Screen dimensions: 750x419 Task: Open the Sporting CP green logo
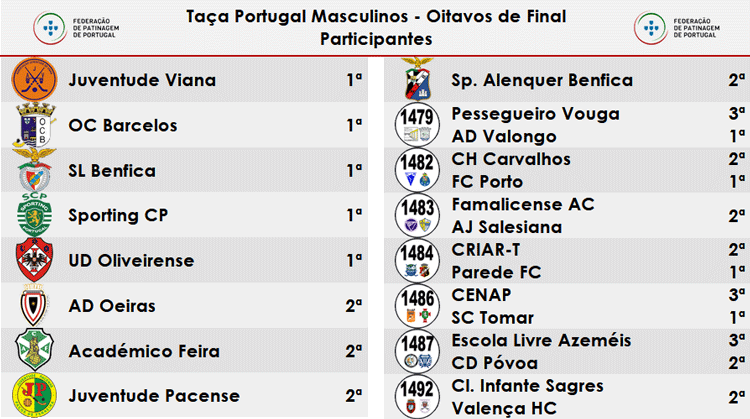click(34, 214)
